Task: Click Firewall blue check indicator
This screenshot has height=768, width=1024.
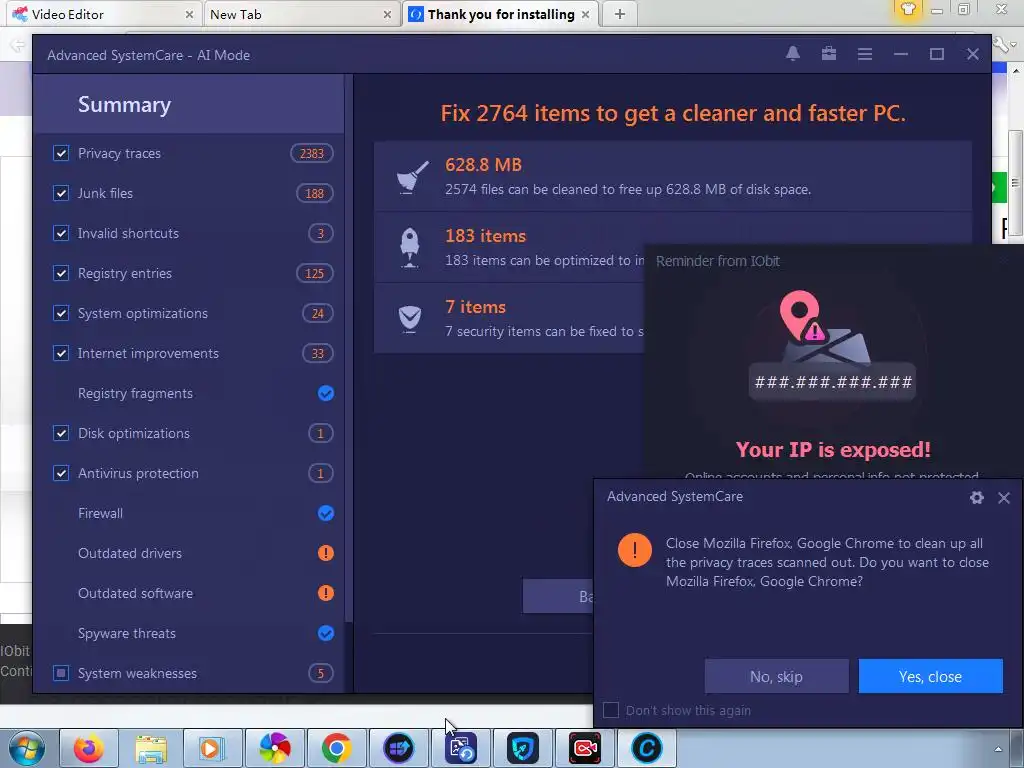Action: (325, 513)
